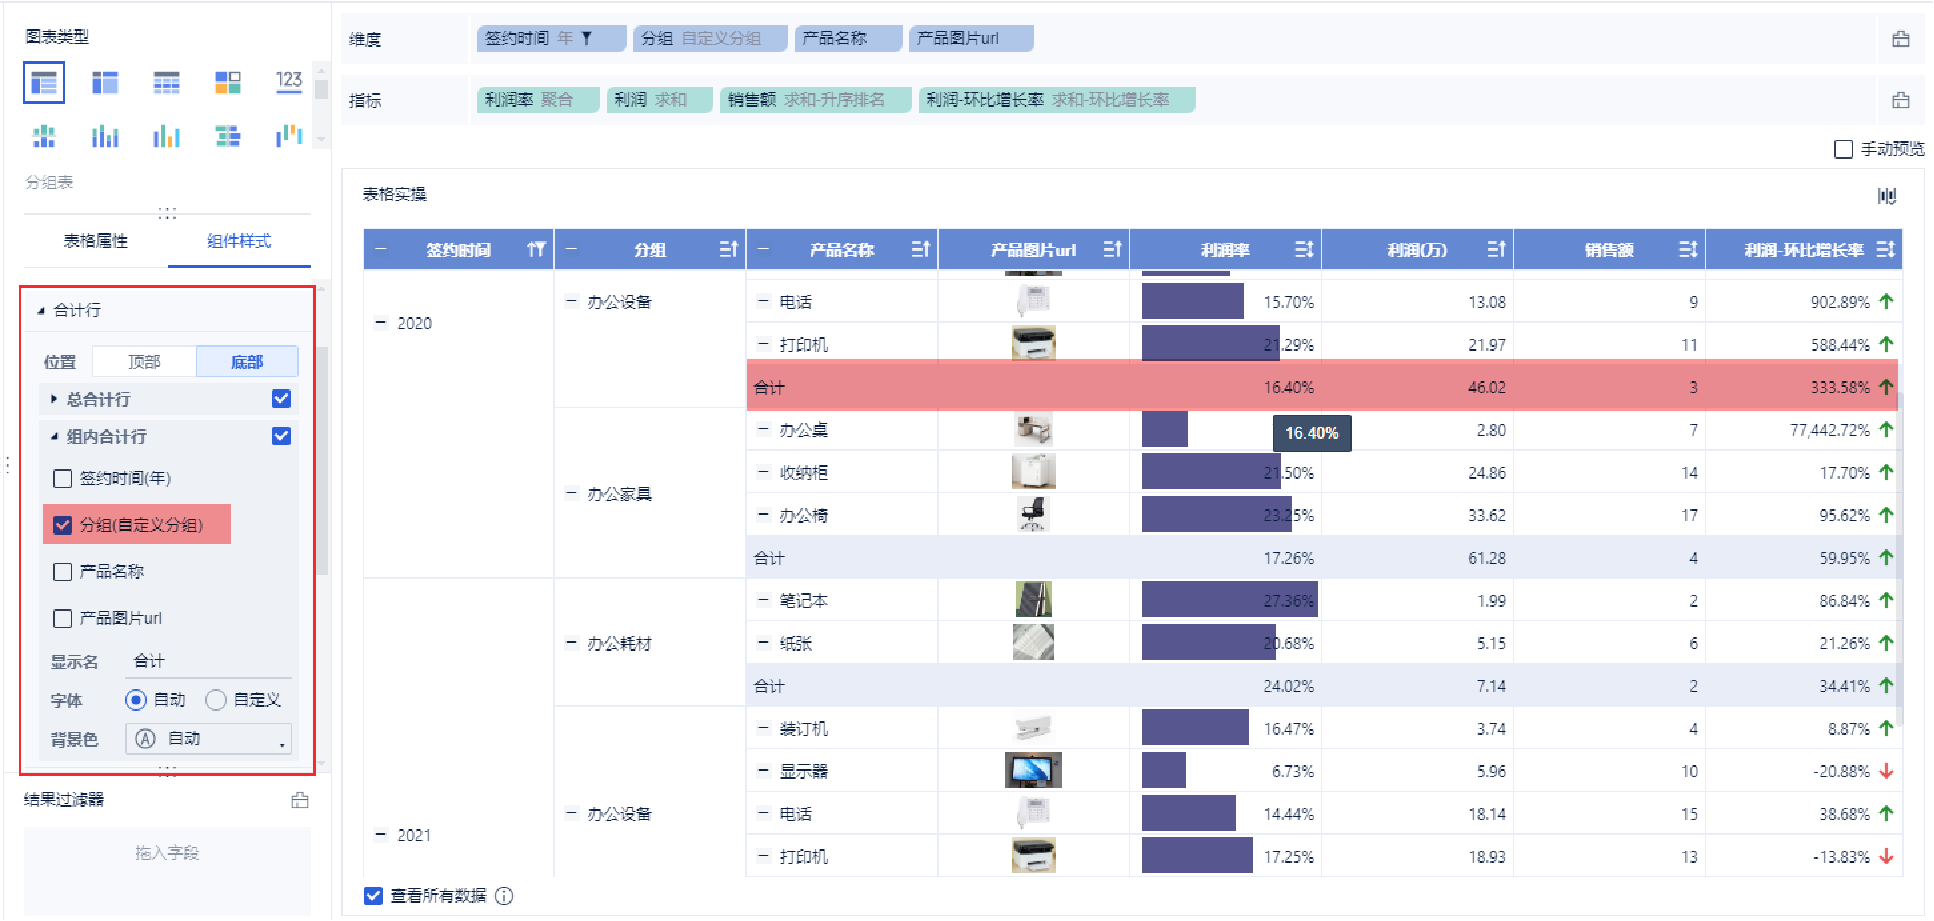The image size is (1934, 921).
Task: Enable the 手动预览 checkbox
Action: [x=1844, y=149]
